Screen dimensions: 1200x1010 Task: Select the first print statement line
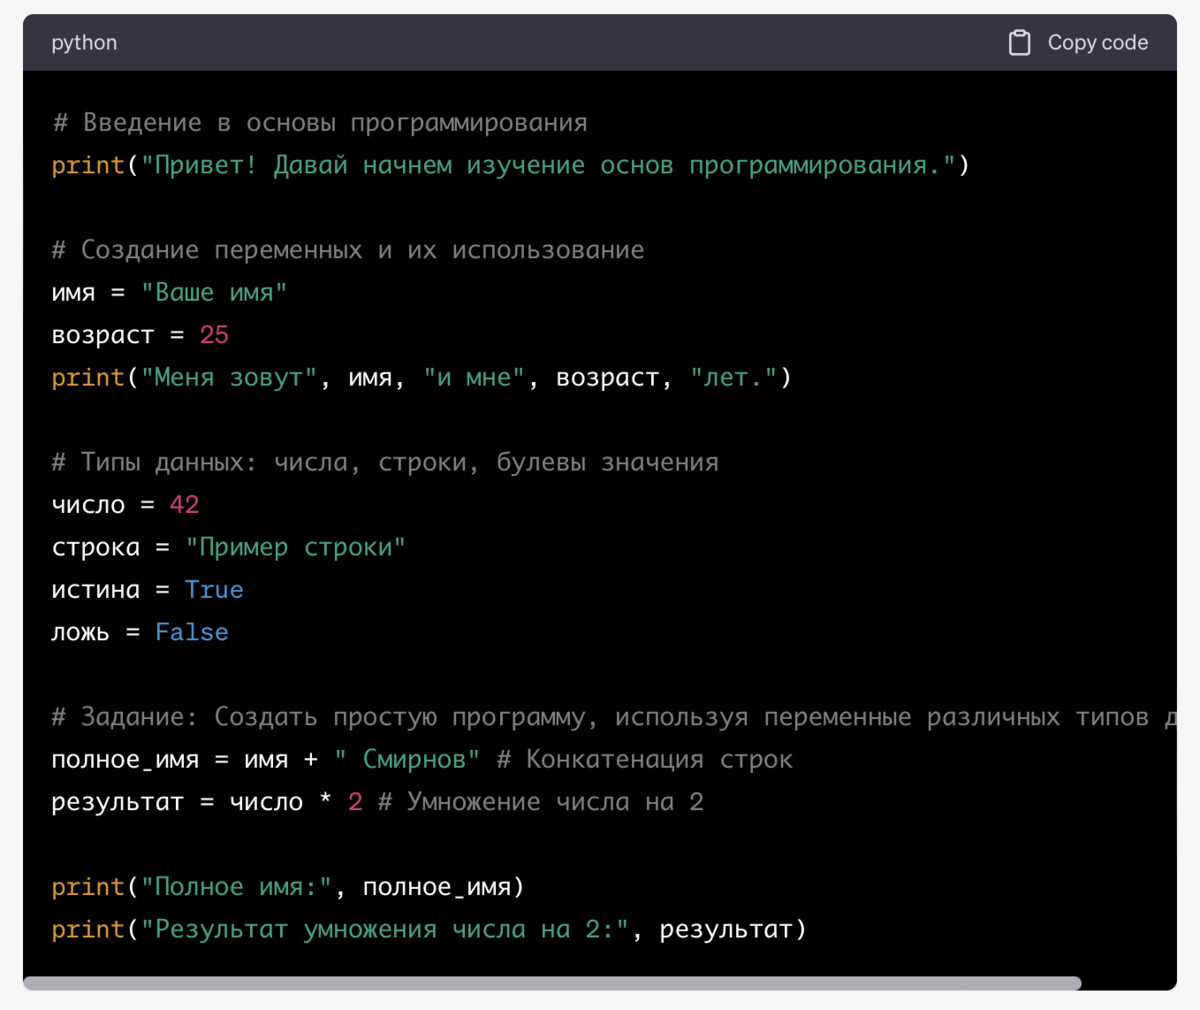400,164
